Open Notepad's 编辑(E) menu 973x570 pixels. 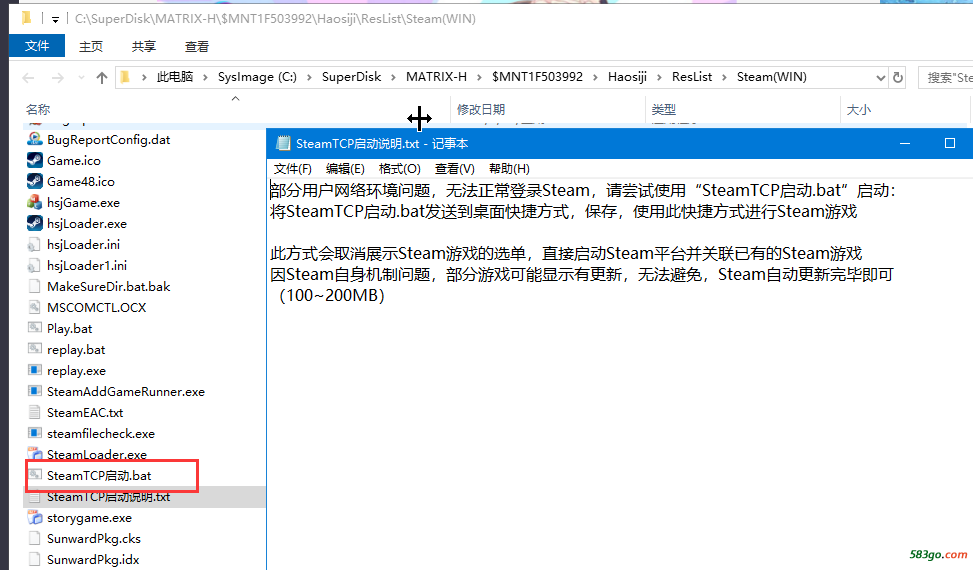tap(345, 169)
